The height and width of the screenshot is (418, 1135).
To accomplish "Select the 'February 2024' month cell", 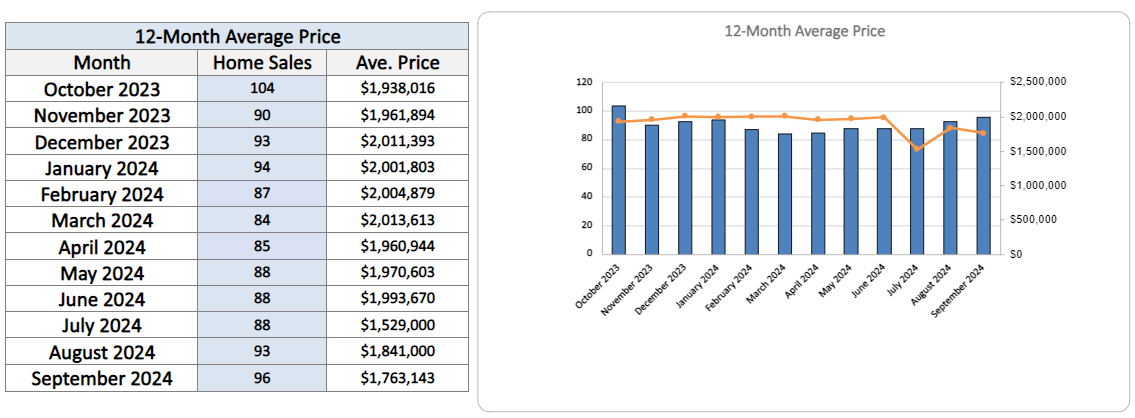I will (102, 194).
